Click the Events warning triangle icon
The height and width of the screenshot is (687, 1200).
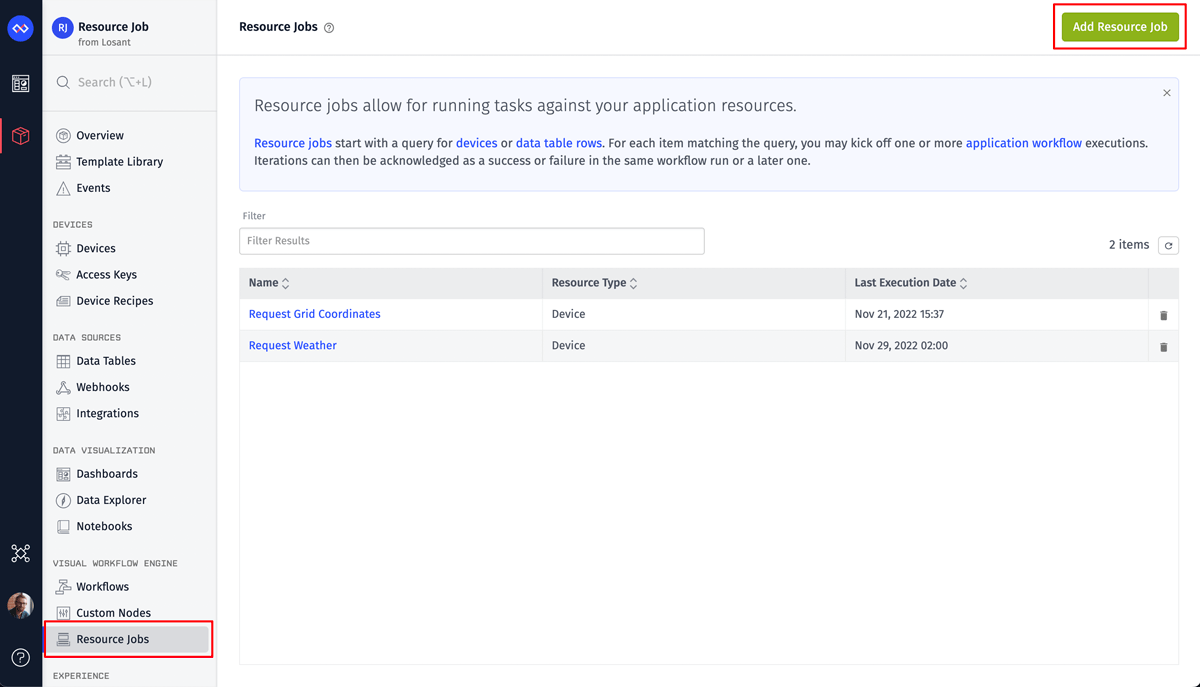click(63, 188)
